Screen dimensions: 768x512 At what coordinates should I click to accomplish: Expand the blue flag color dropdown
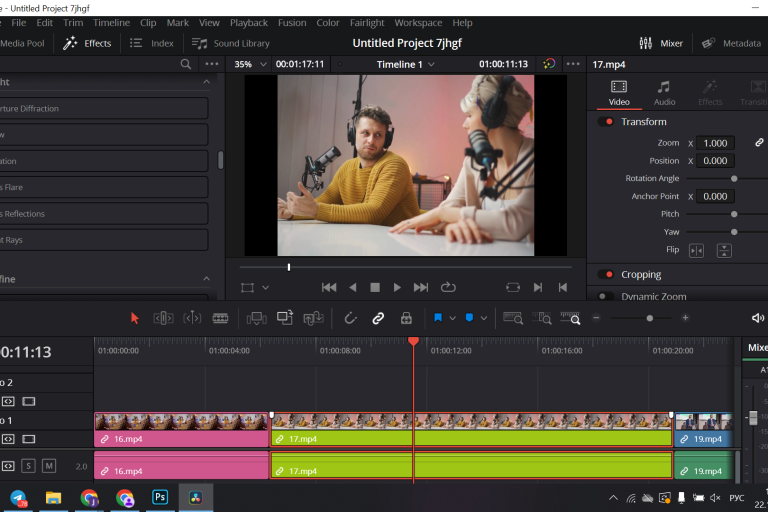(x=452, y=318)
